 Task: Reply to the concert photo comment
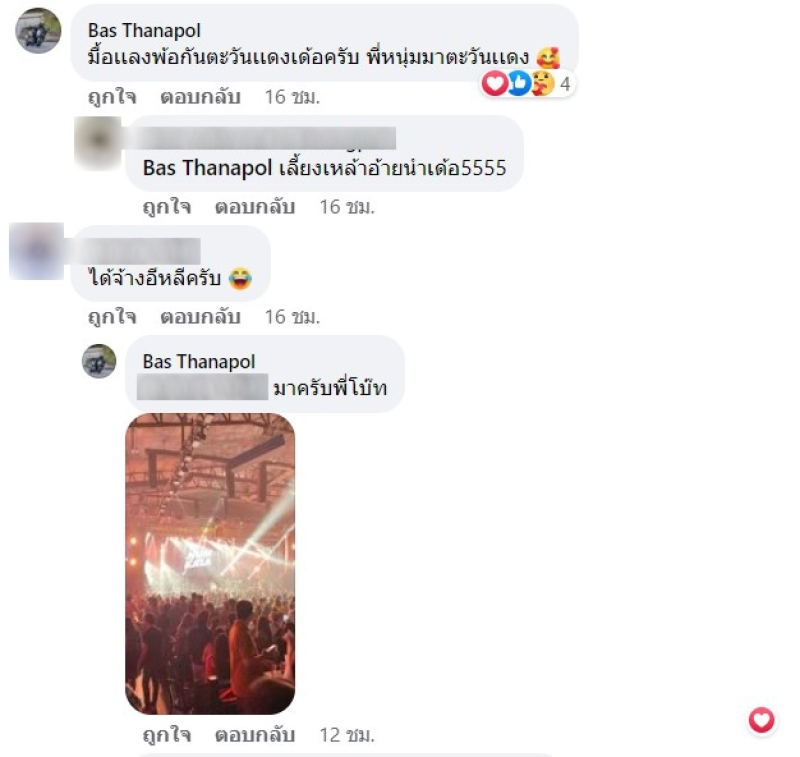pos(255,735)
